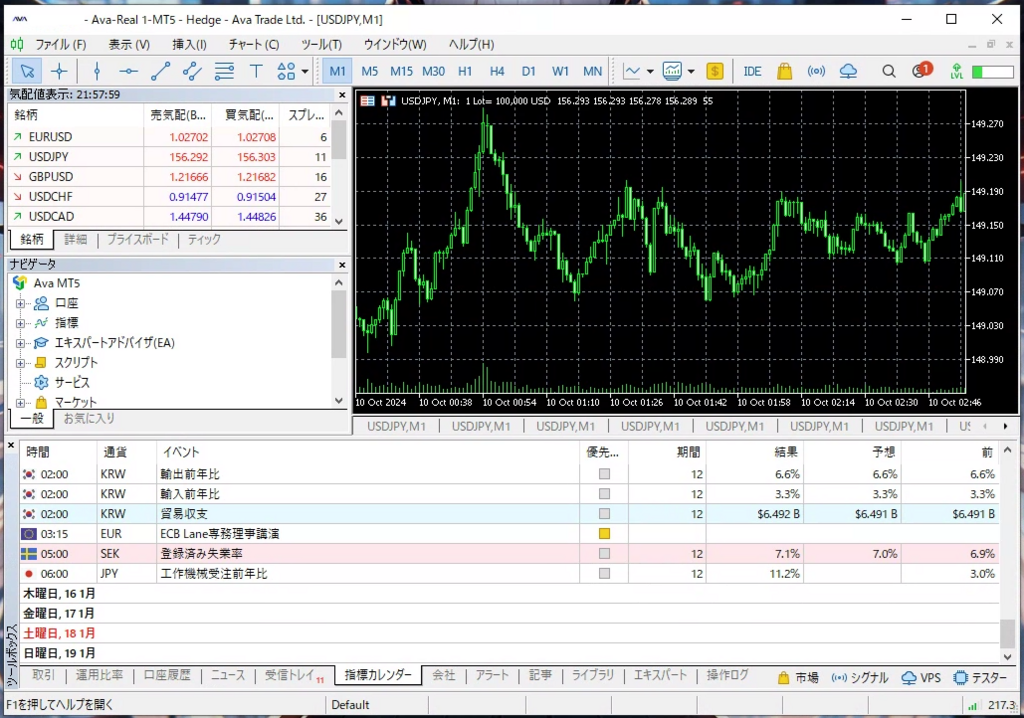Open the chart type dropdown arrow
1024x718 pixels.
tap(650, 71)
